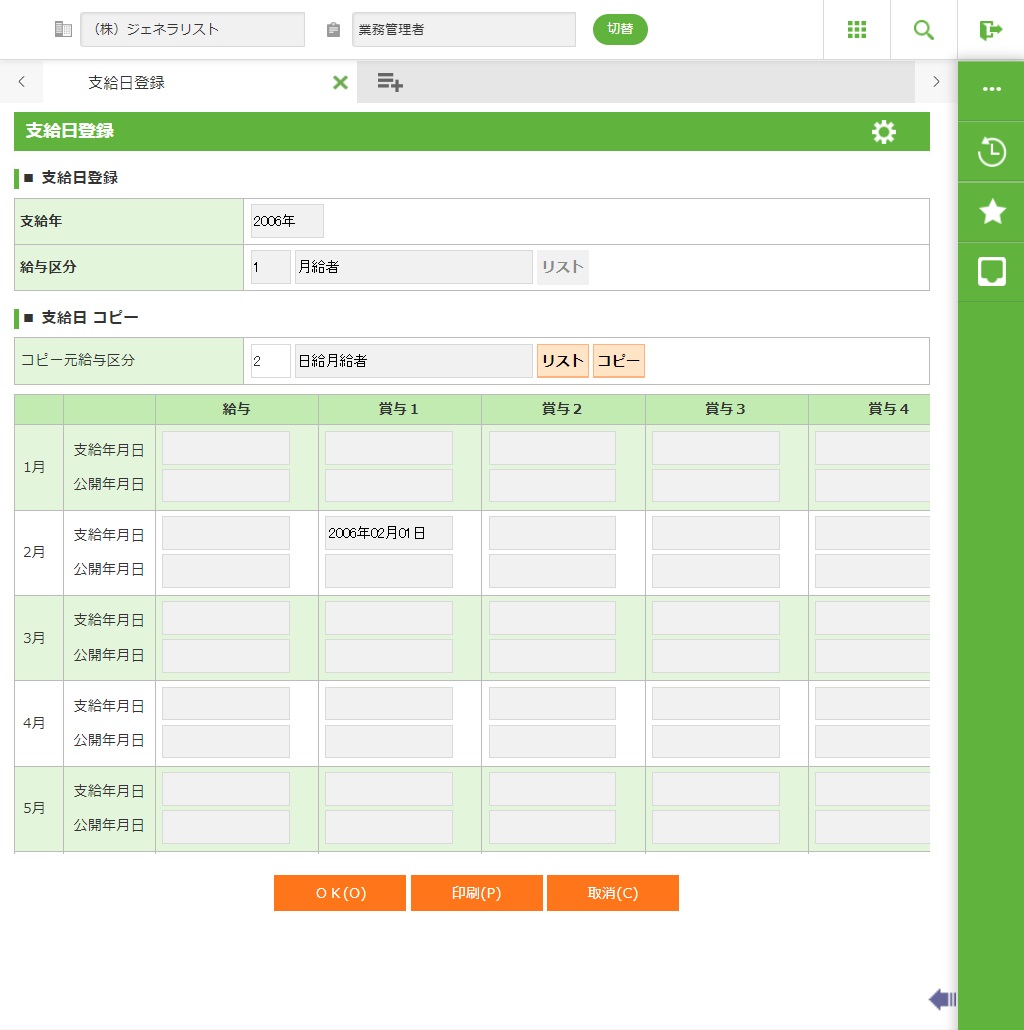Click the コピー元給与区分 code input field
The height and width of the screenshot is (1030, 1024).
point(270,361)
